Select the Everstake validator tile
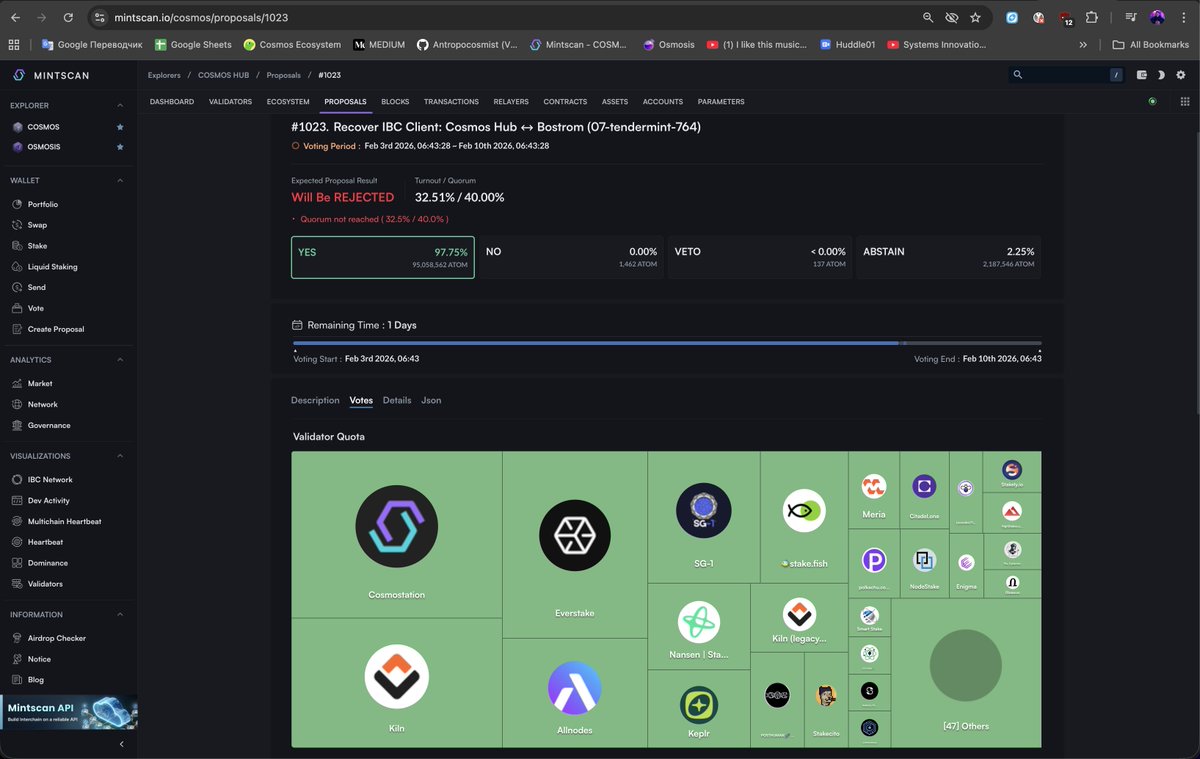1200x759 pixels. pyautogui.click(x=575, y=545)
